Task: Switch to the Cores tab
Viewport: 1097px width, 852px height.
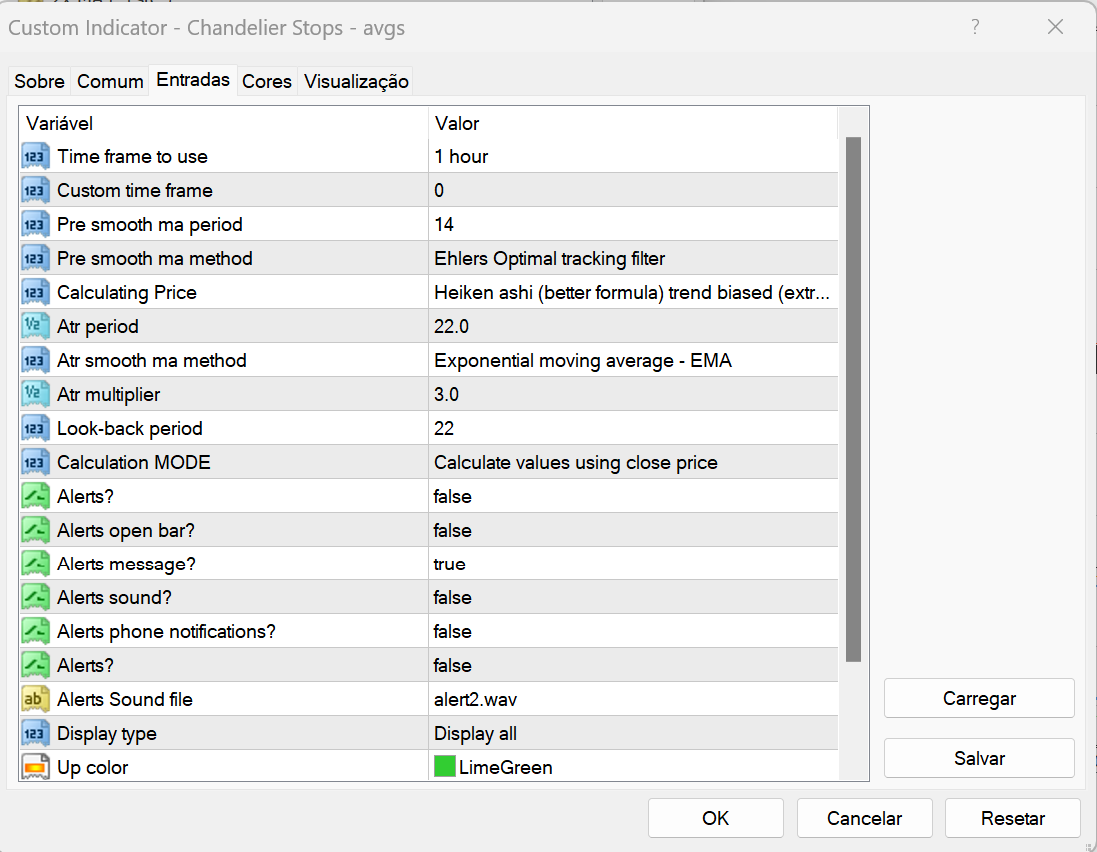Action: click(x=267, y=82)
